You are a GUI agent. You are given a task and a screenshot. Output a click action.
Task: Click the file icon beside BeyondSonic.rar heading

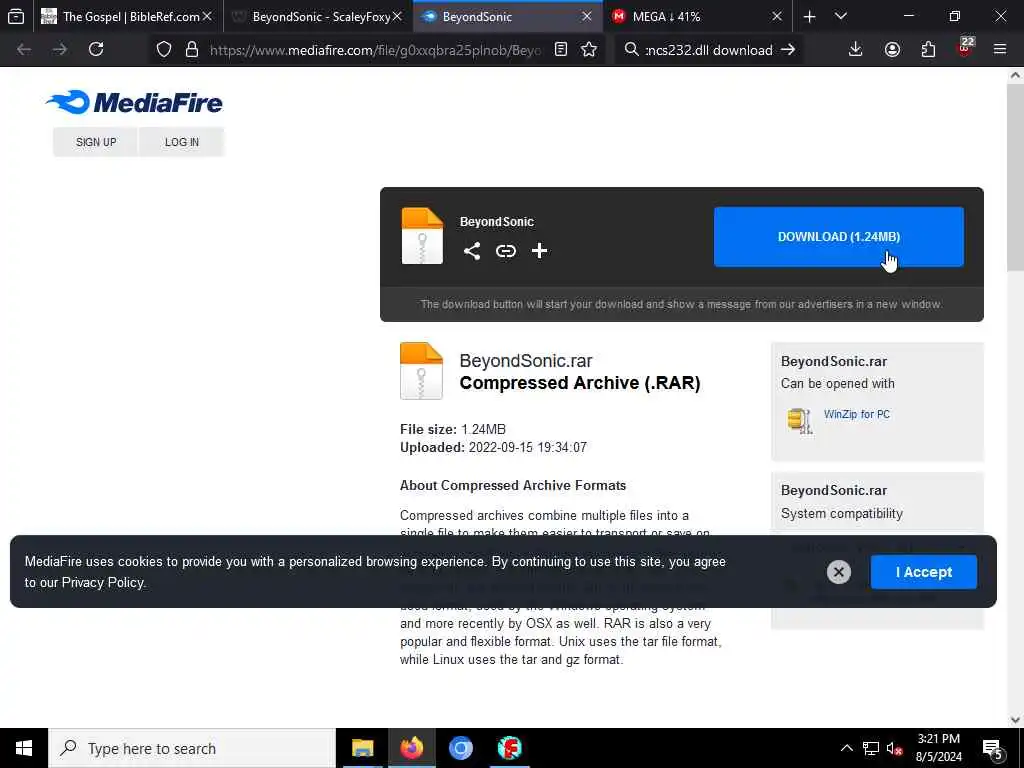click(x=421, y=370)
